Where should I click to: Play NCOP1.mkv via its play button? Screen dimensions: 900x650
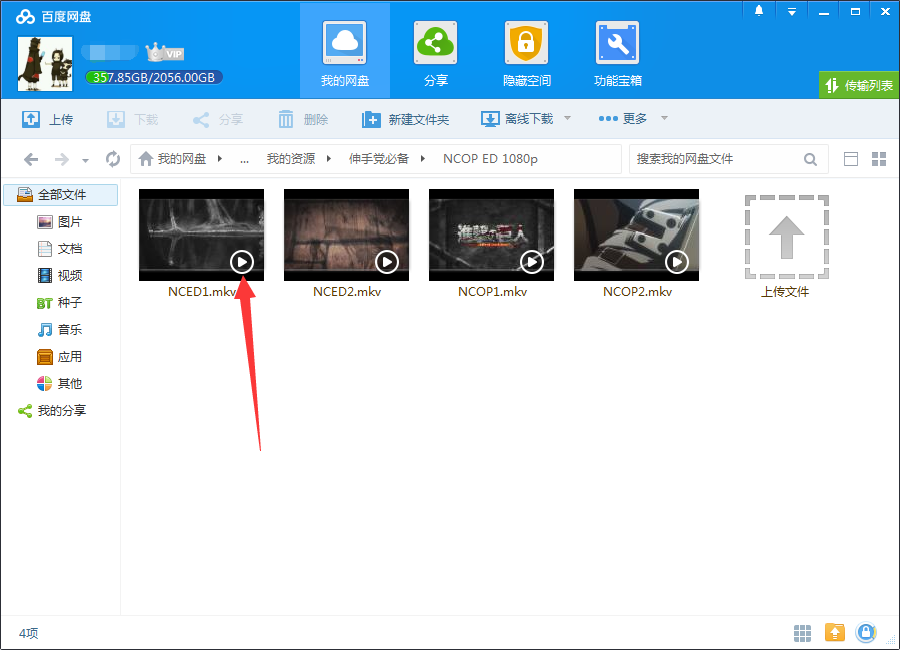pyautogui.click(x=532, y=262)
